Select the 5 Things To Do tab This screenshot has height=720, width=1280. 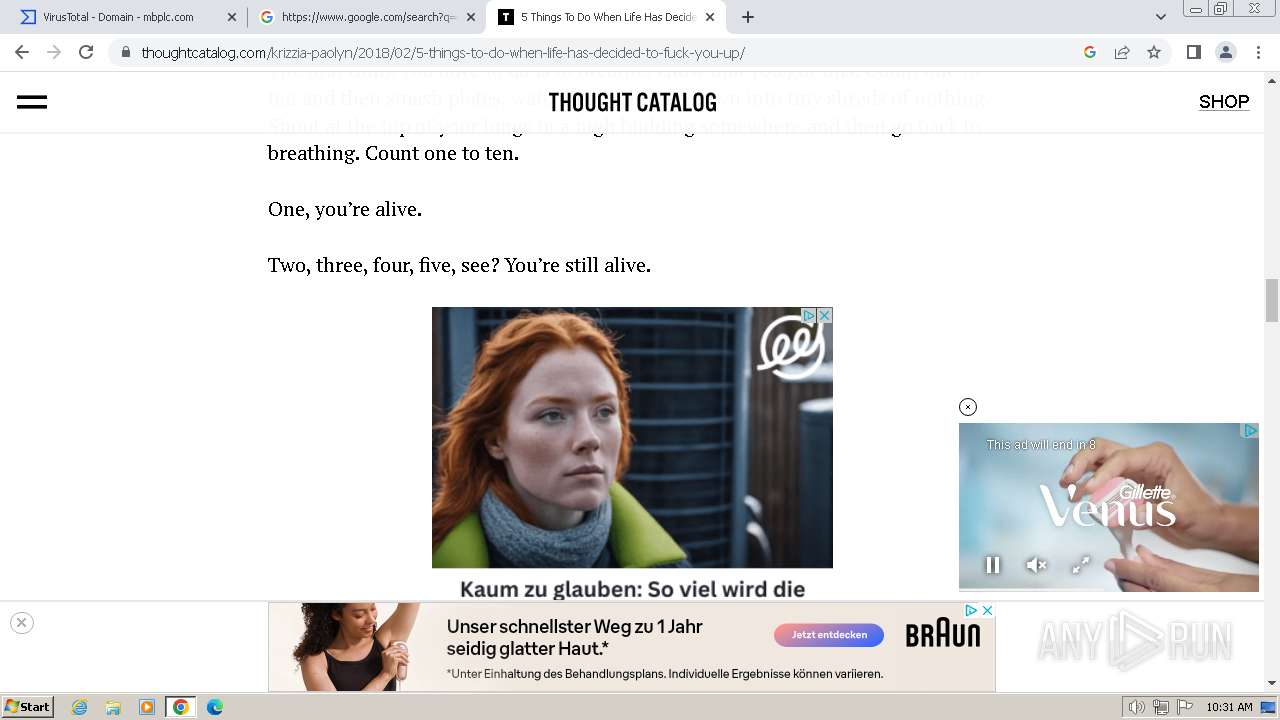606,17
